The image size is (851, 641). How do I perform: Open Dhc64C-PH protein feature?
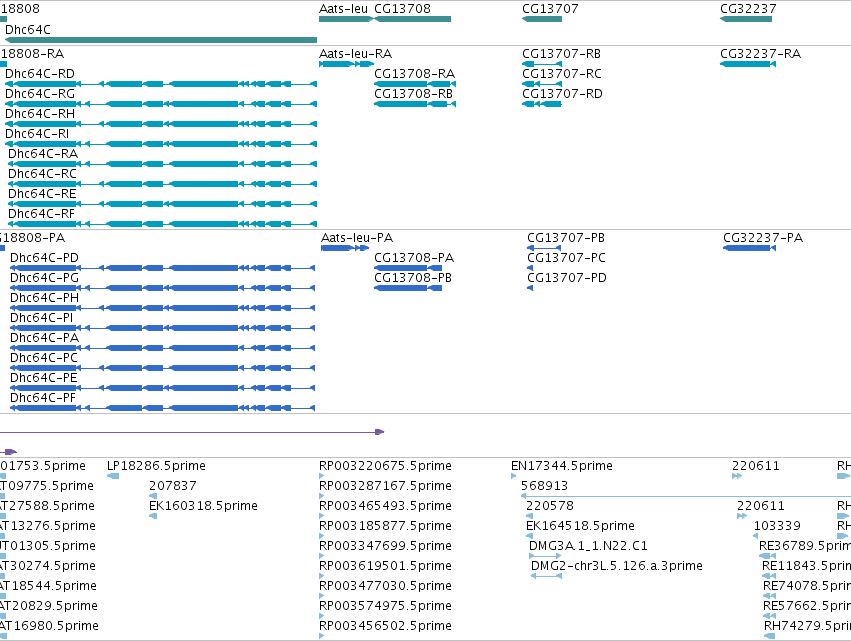point(162,308)
